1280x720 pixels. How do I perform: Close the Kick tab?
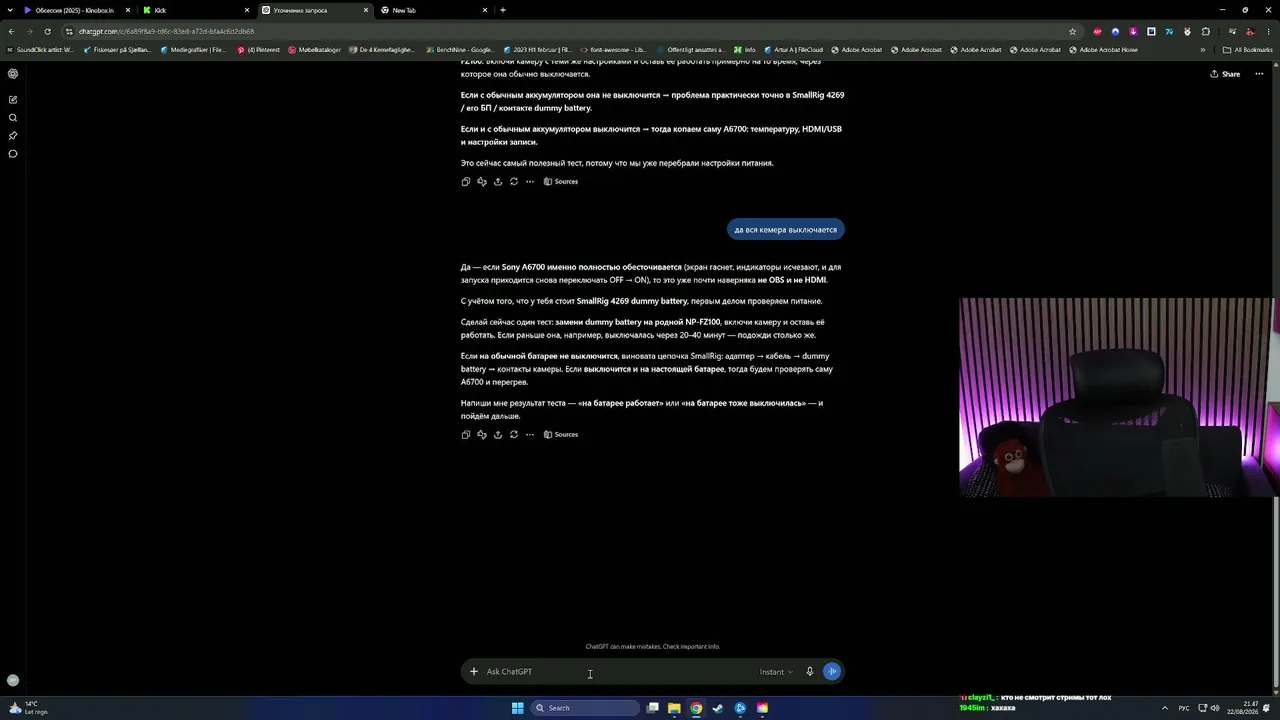click(247, 10)
